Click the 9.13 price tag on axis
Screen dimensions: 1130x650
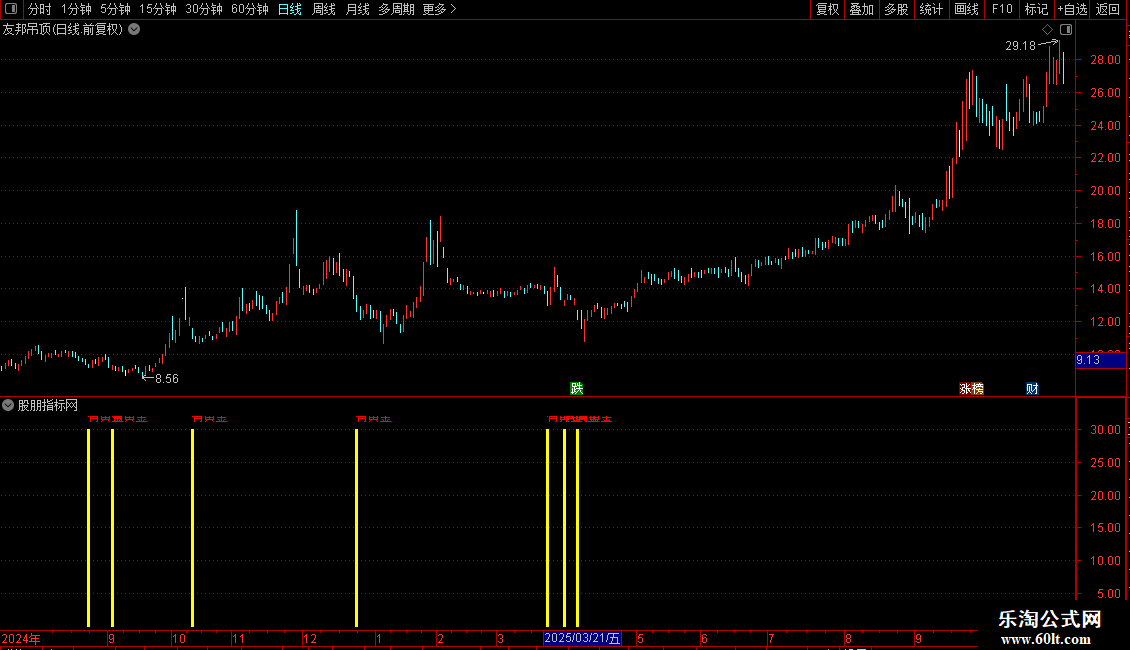pyautogui.click(x=1100, y=360)
